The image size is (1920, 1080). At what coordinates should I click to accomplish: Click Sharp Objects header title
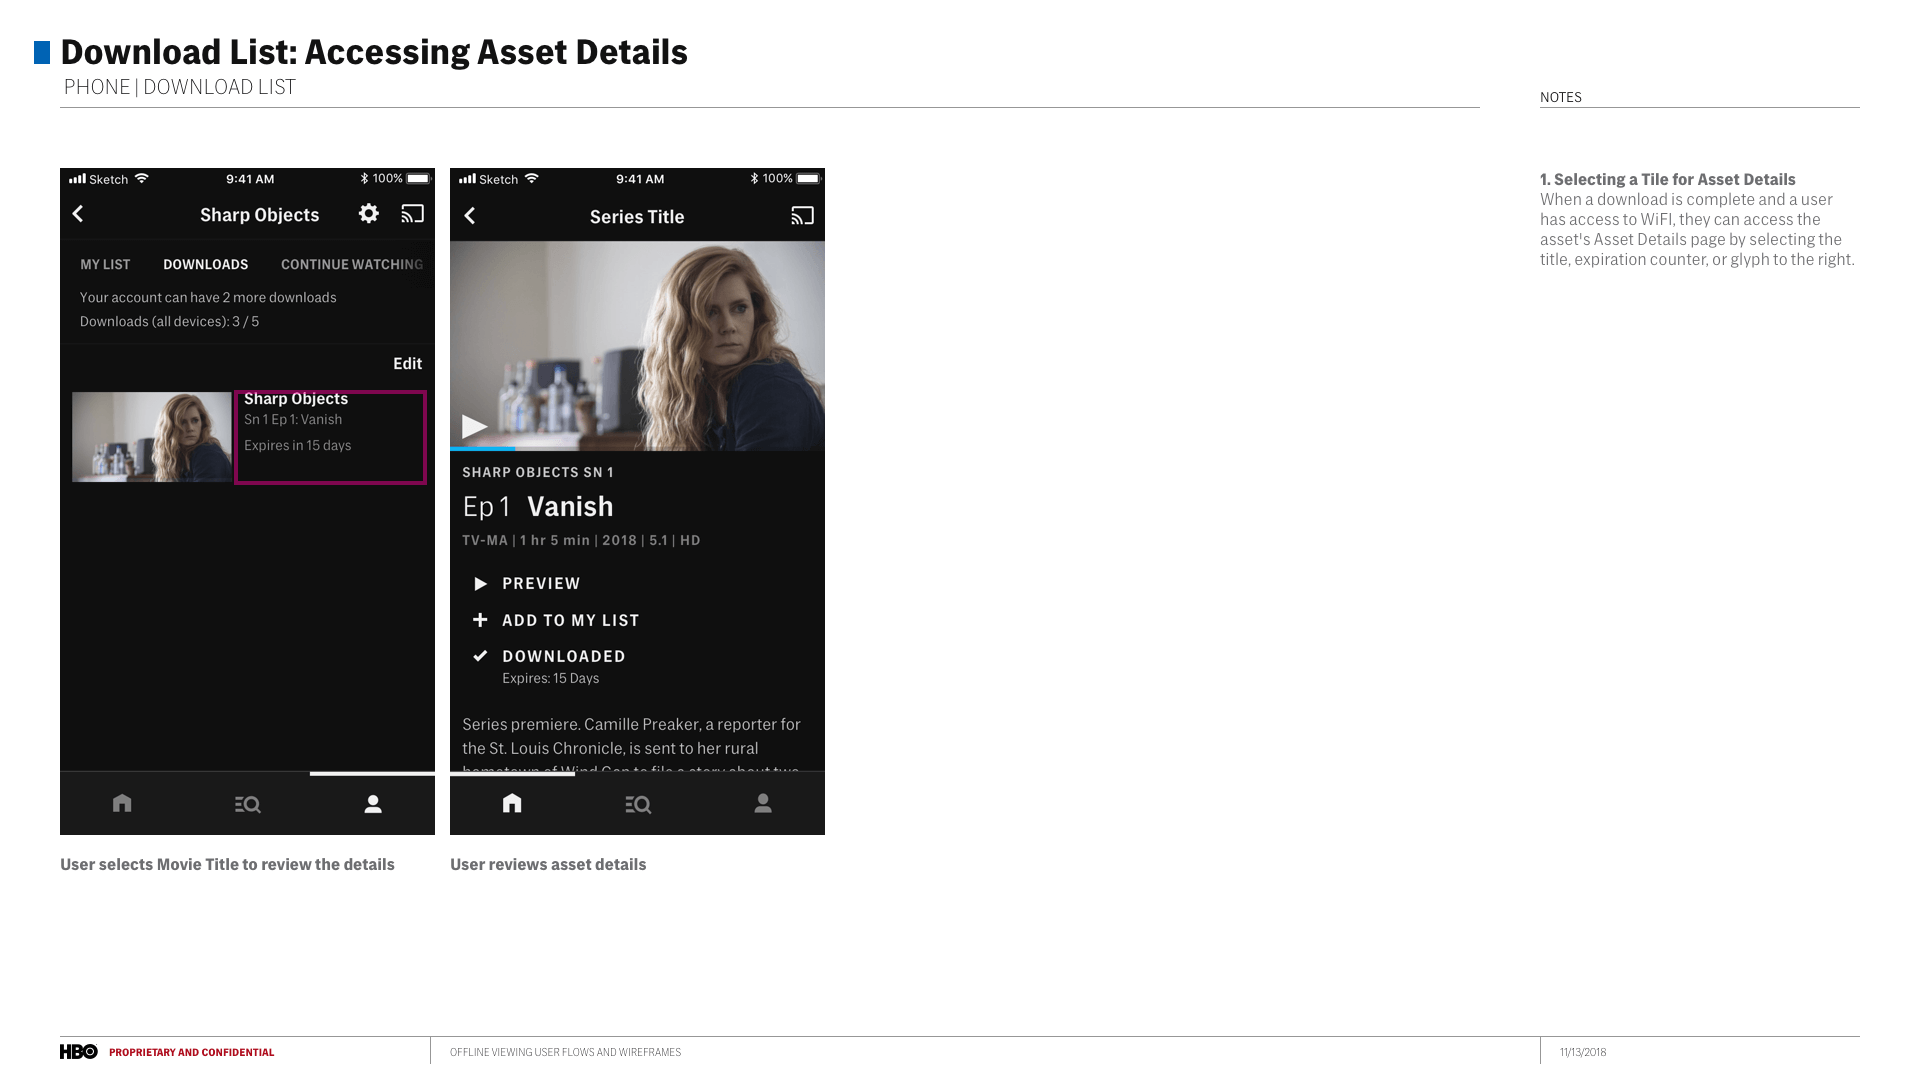(260, 215)
